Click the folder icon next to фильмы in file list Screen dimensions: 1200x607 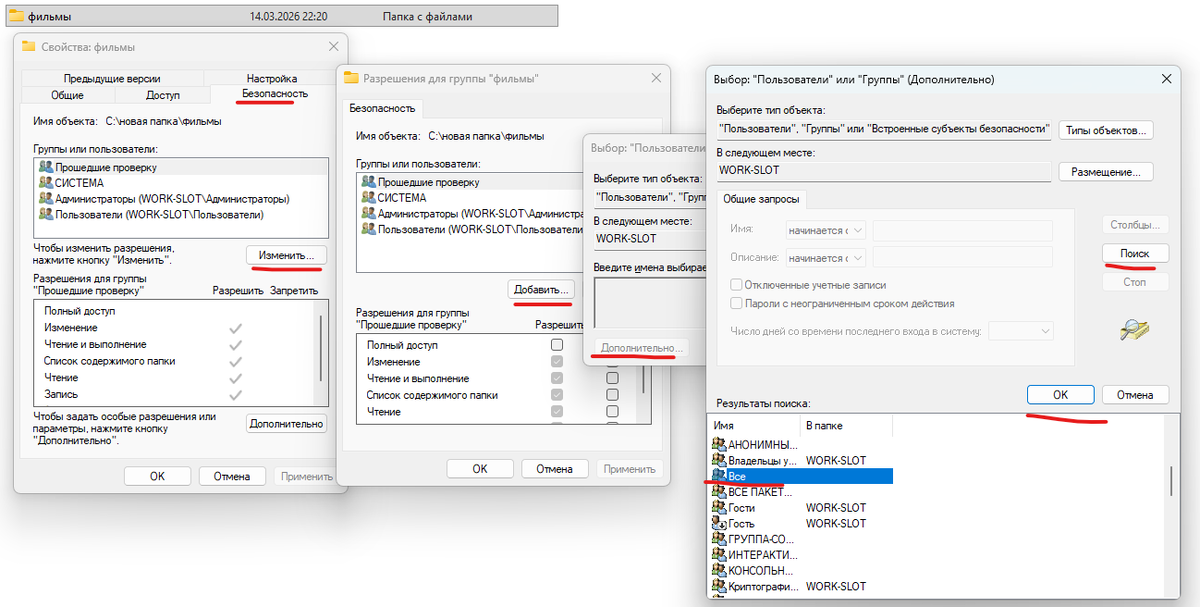click(16, 17)
